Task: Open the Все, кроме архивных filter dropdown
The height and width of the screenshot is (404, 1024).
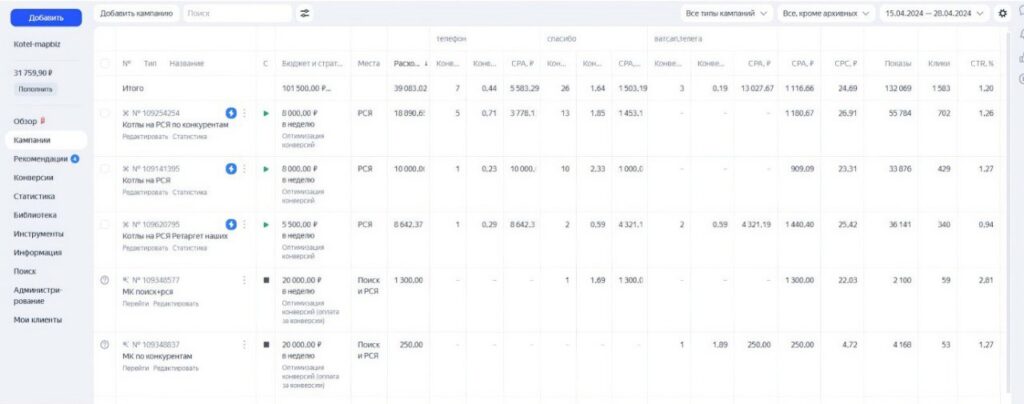Action: [x=825, y=13]
